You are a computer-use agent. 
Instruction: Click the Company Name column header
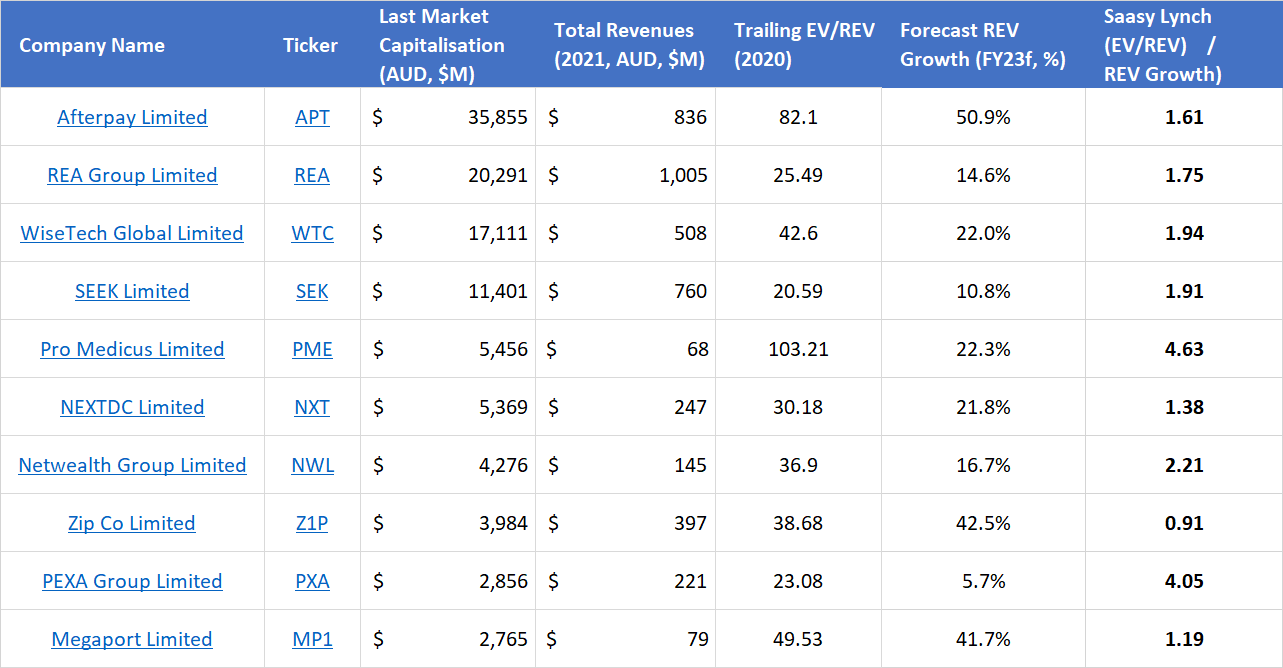pyautogui.click(x=92, y=45)
